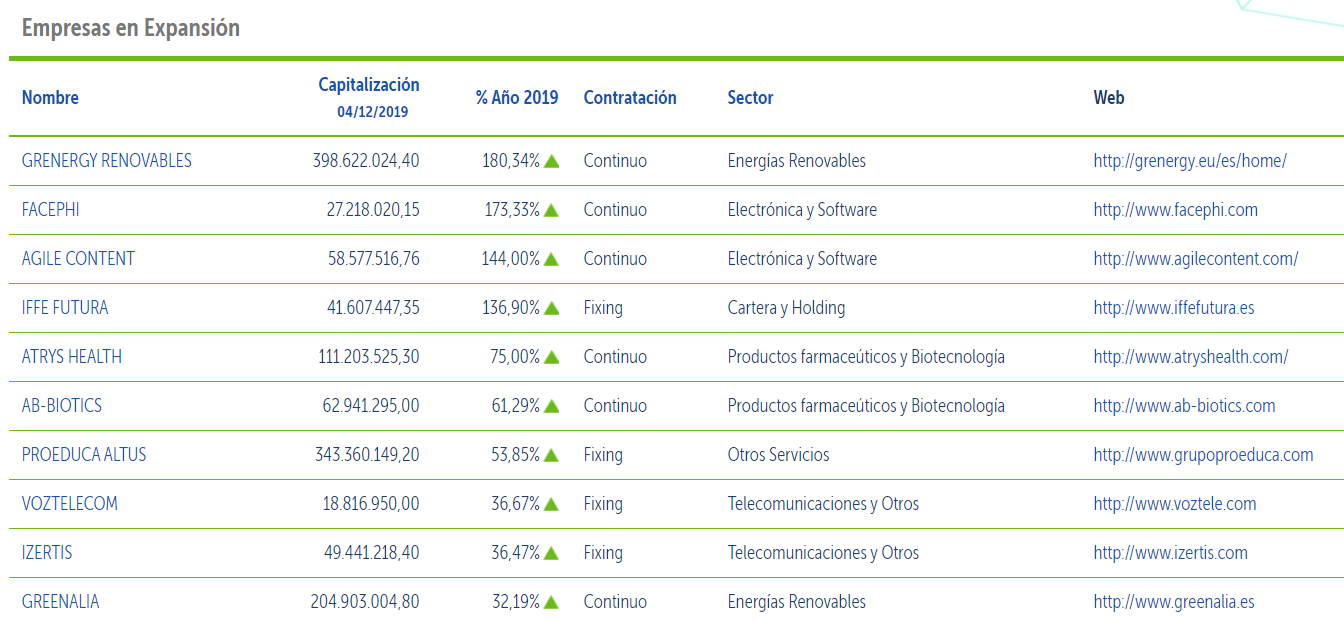1344x621 pixels.
Task: Visit http://www.izertis.com website
Action: coord(1171,553)
